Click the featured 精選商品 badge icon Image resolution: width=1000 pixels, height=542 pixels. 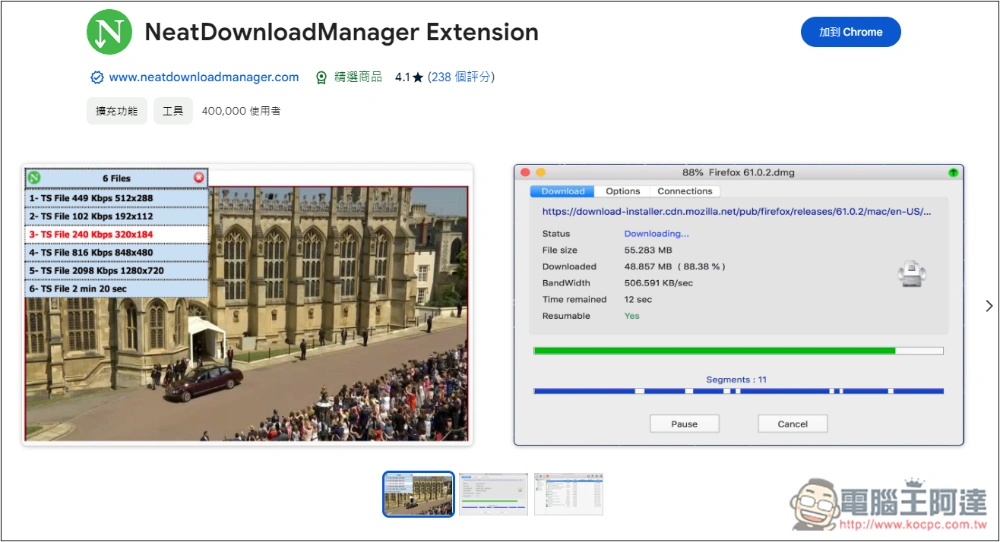321,77
